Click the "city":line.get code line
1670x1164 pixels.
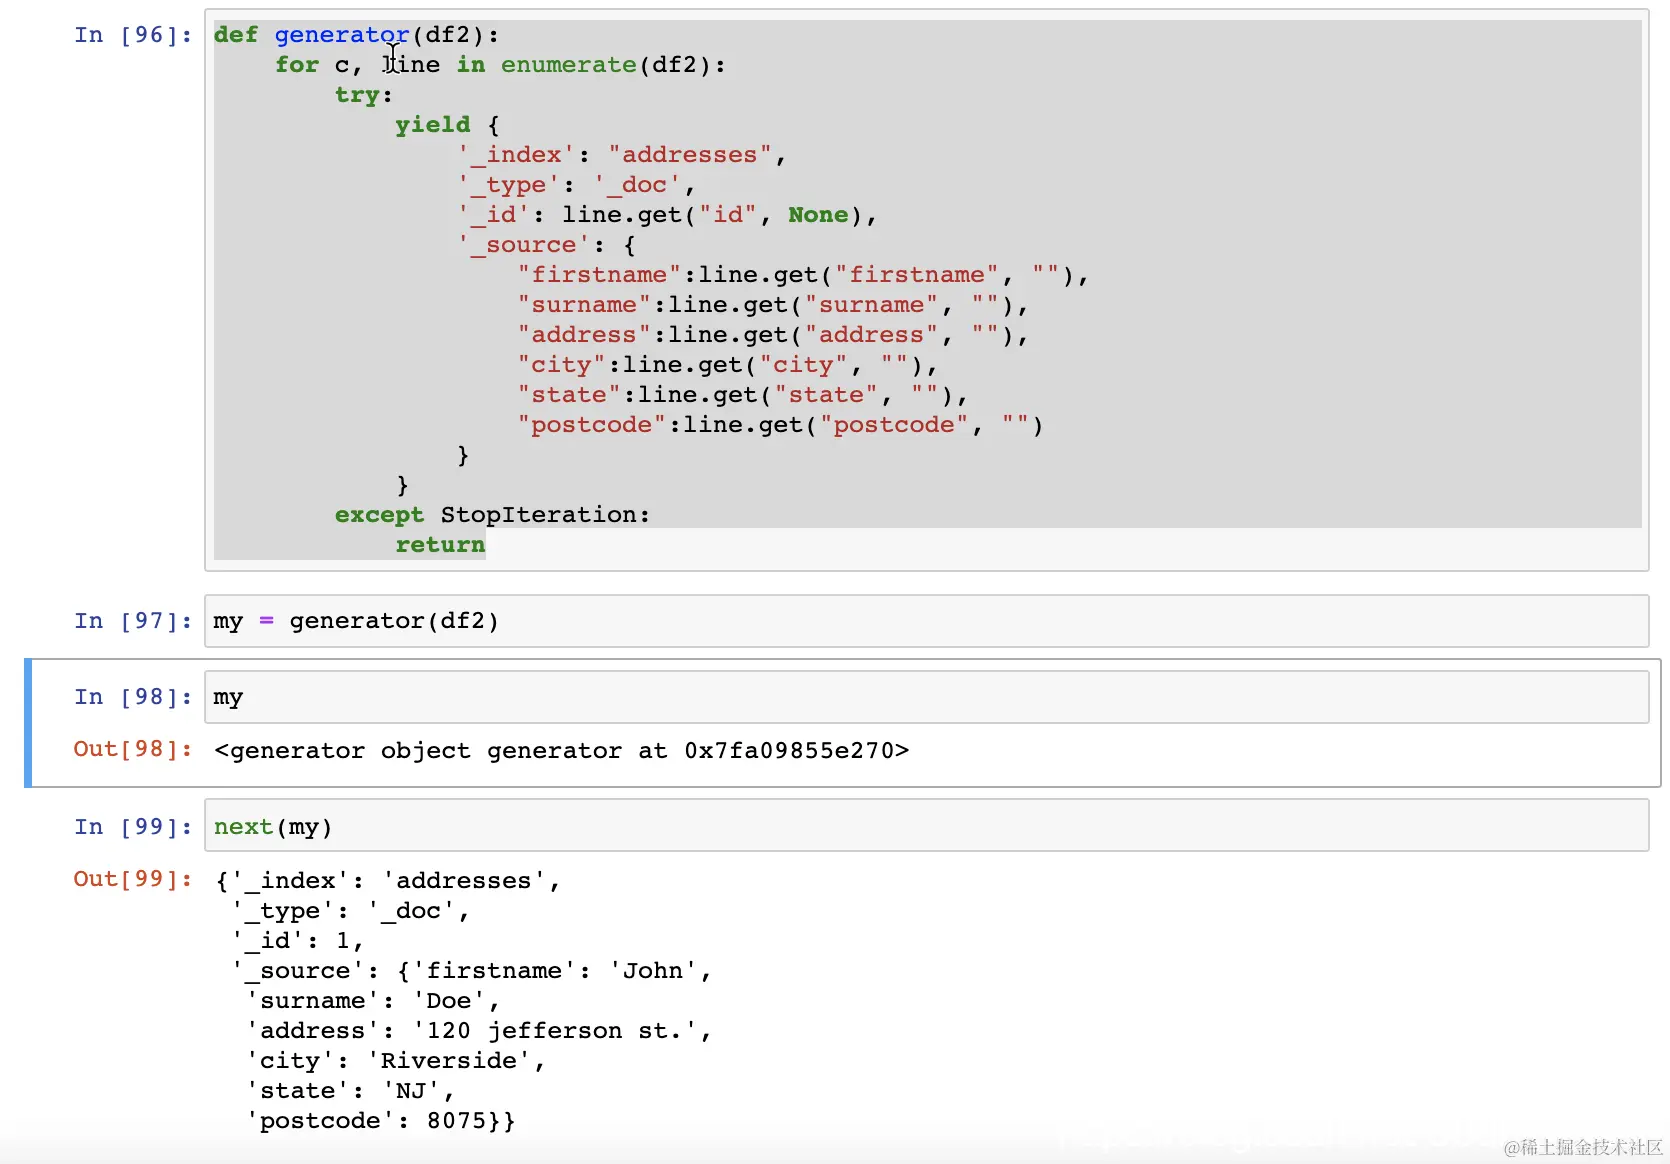click(727, 365)
